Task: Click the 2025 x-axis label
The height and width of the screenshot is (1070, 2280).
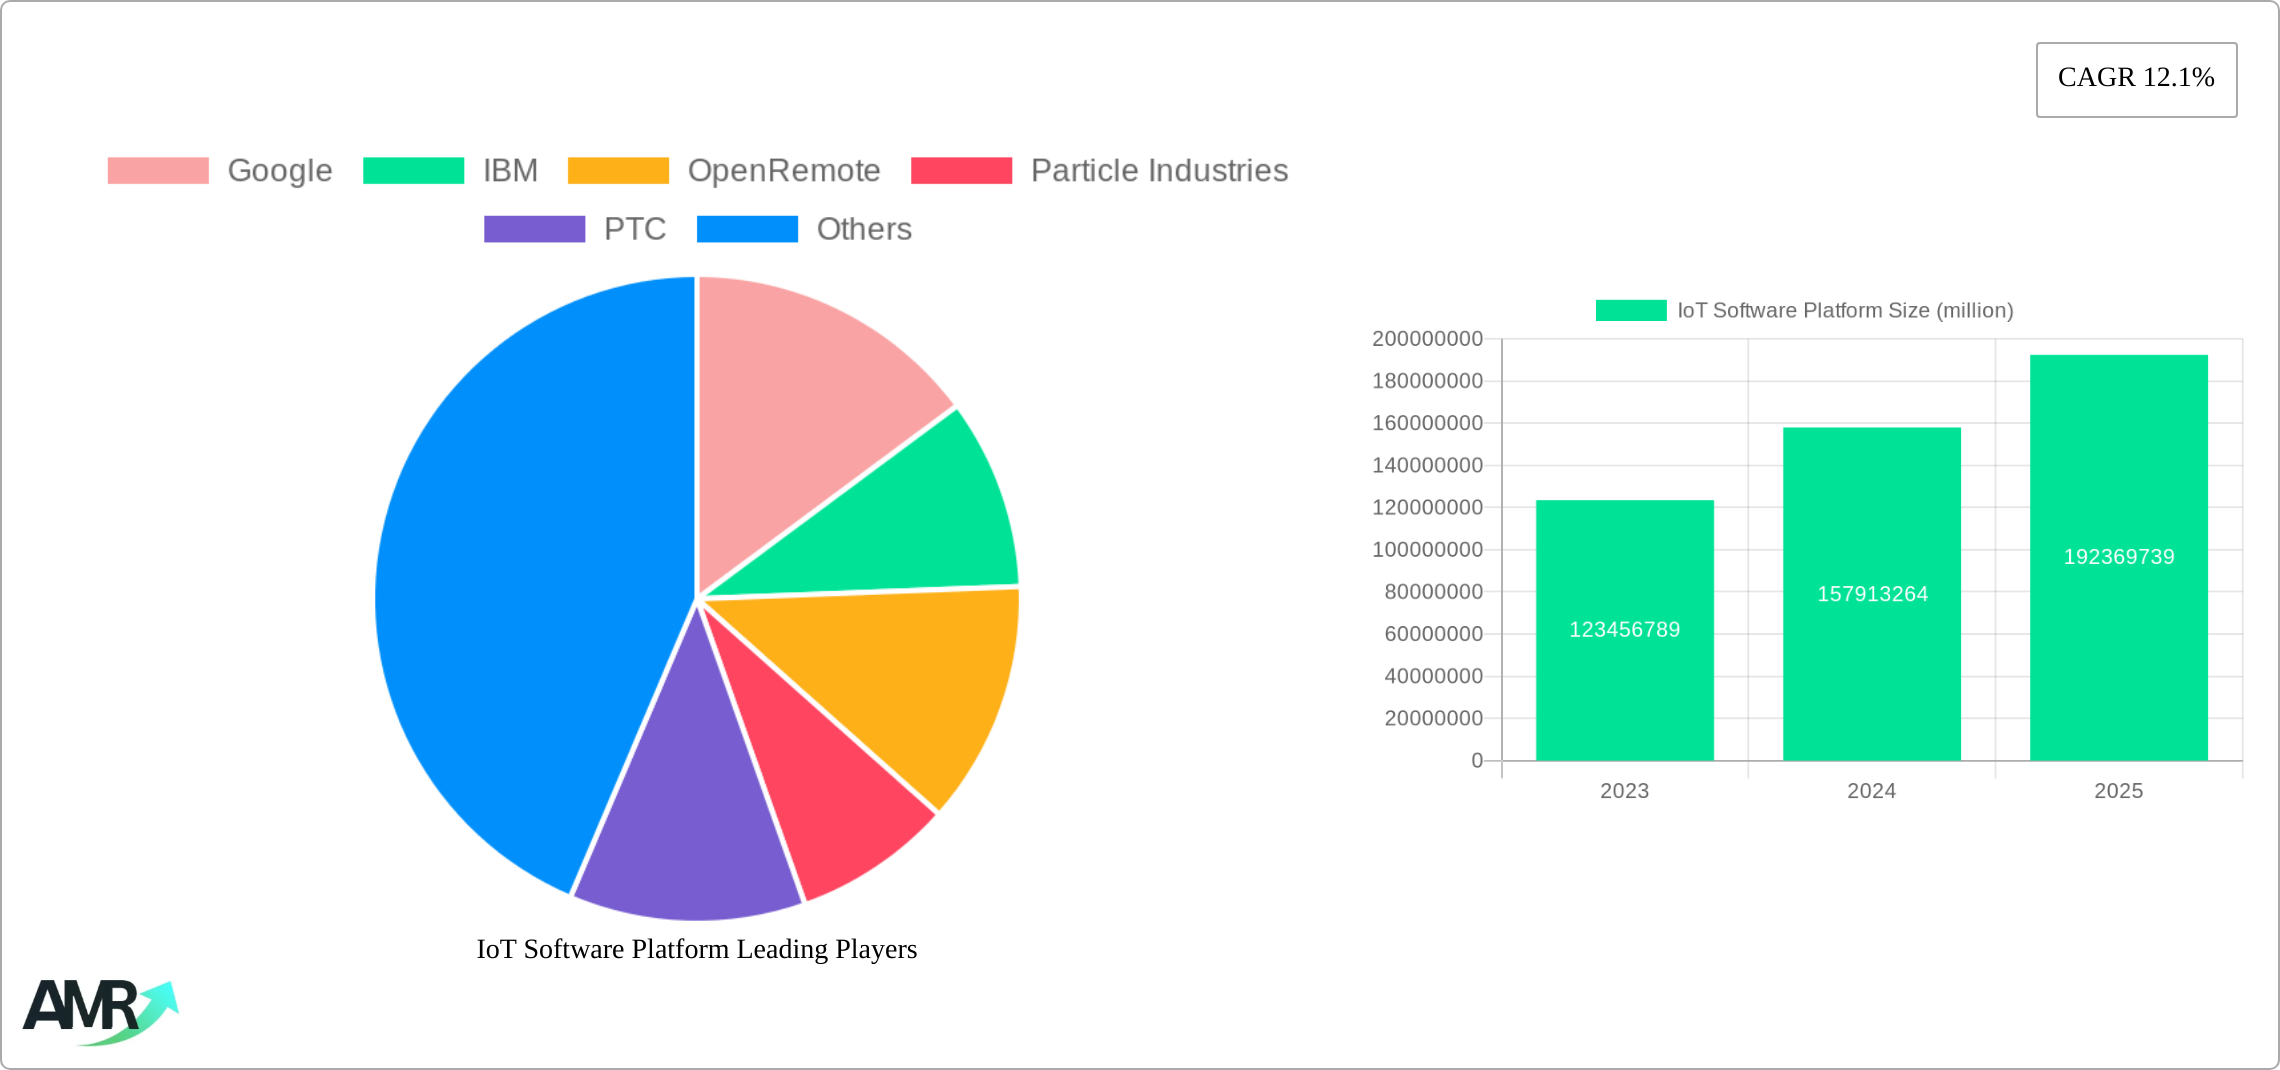Action: pos(2119,791)
